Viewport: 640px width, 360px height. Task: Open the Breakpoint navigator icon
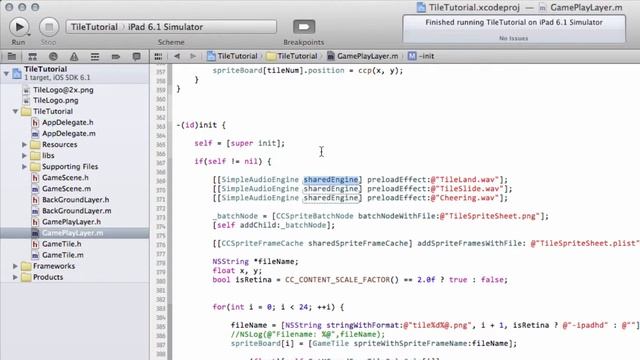pos(116,56)
